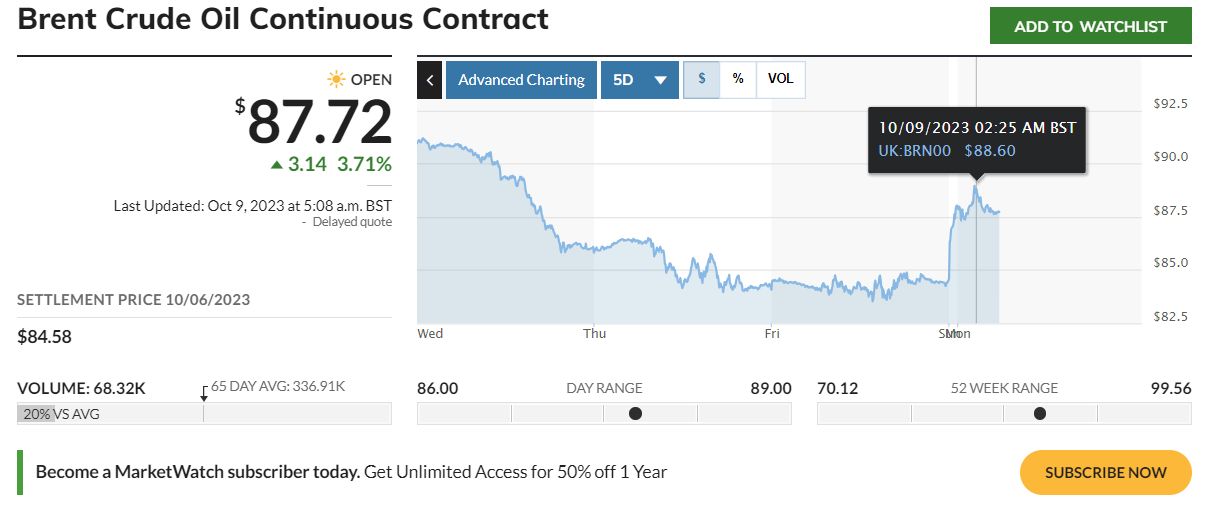Select Thu label on chart axis
The width and height of the screenshot is (1213, 509).
(595, 334)
